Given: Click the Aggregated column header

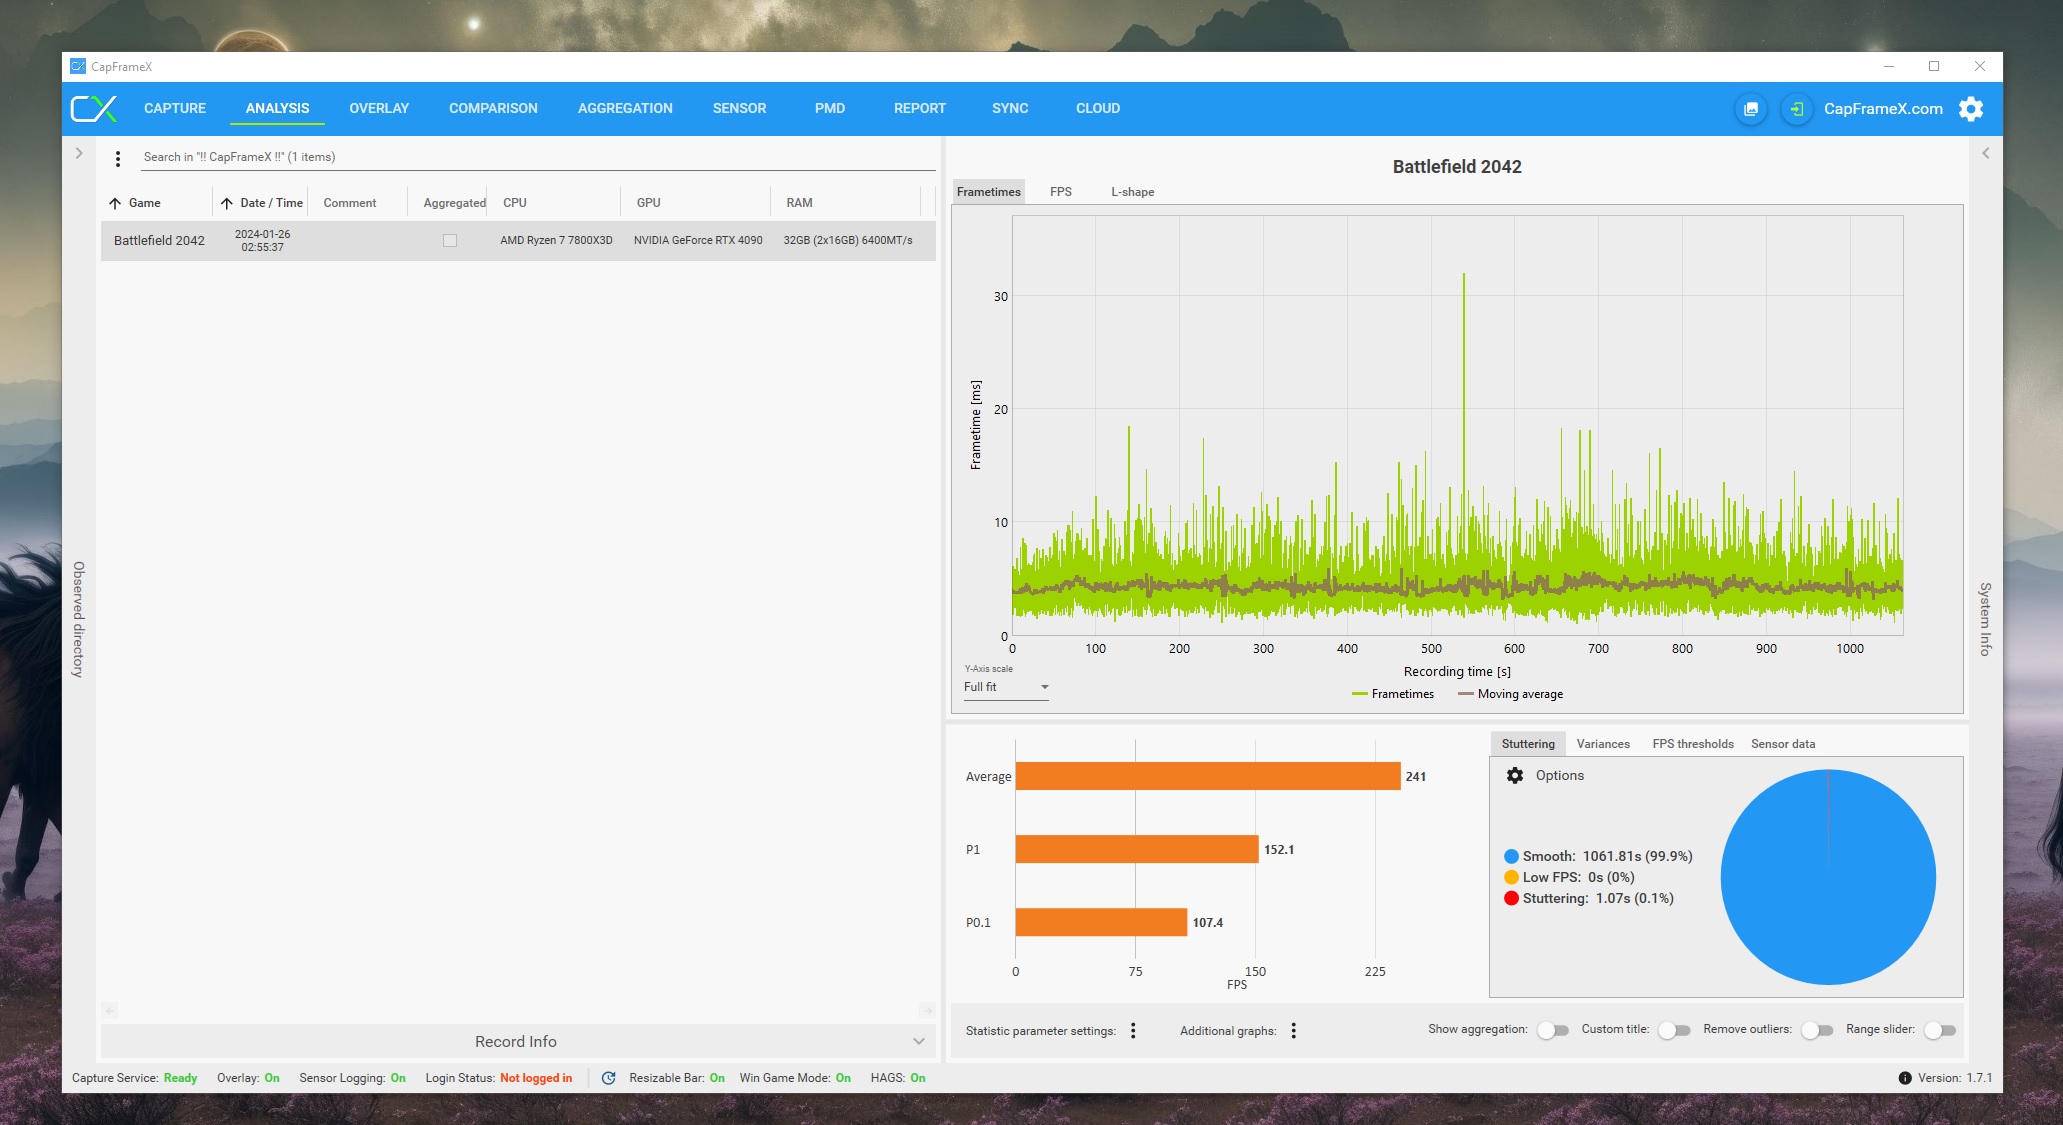Looking at the screenshot, I should [455, 203].
